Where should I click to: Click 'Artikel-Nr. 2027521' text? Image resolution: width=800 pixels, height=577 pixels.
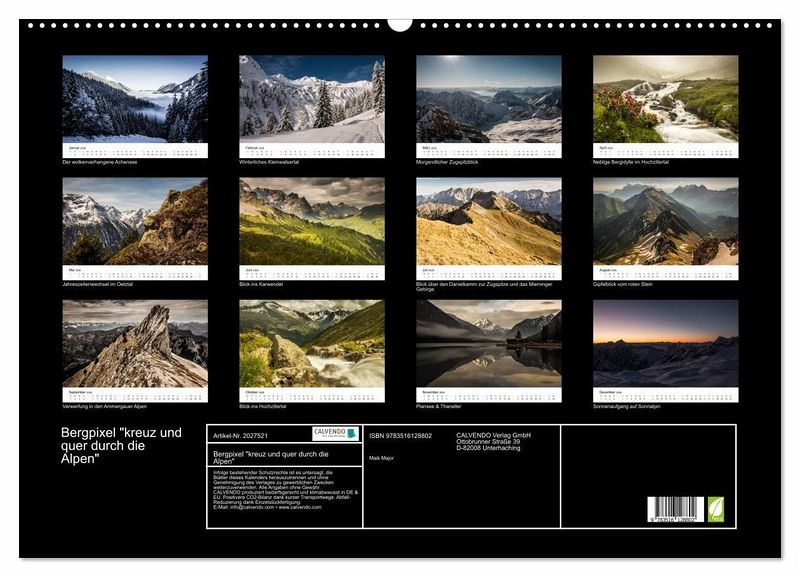click(x=240, y=436)
